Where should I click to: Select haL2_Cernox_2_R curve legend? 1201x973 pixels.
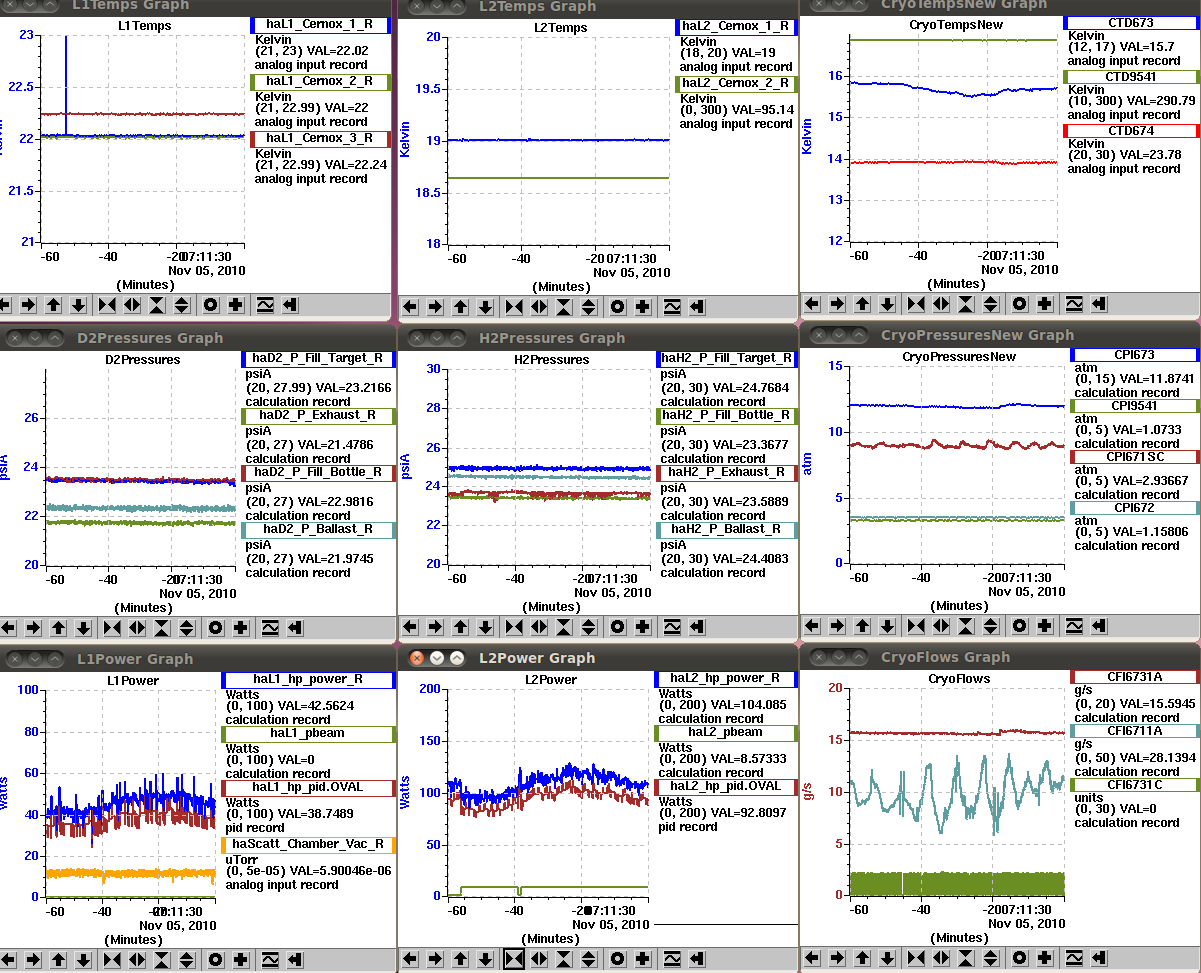(736, 83)
